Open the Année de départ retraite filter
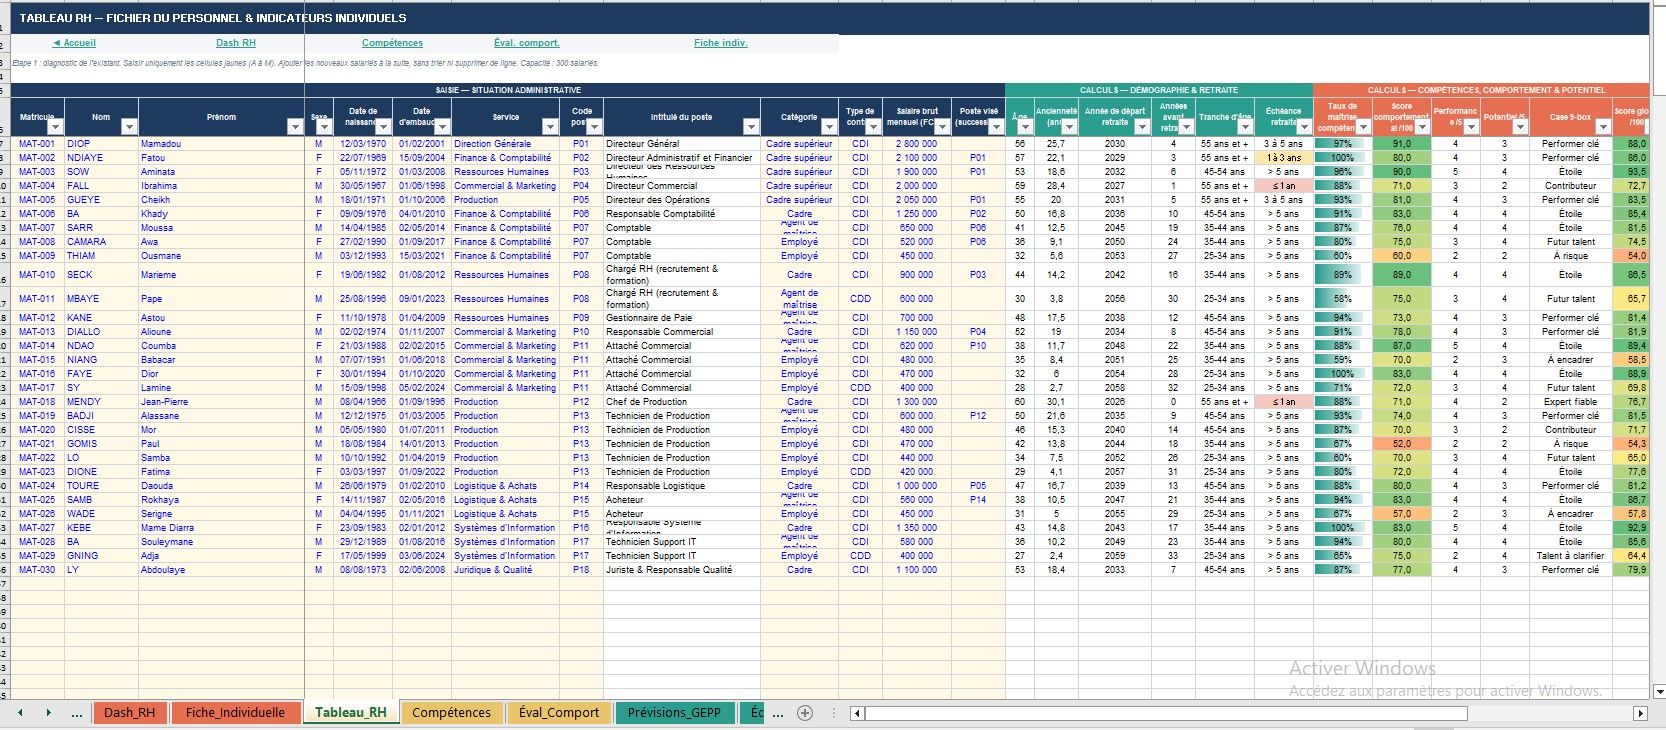Image resolution: width=1666 pixels, height=730 pixels. tap(1141, 127)
